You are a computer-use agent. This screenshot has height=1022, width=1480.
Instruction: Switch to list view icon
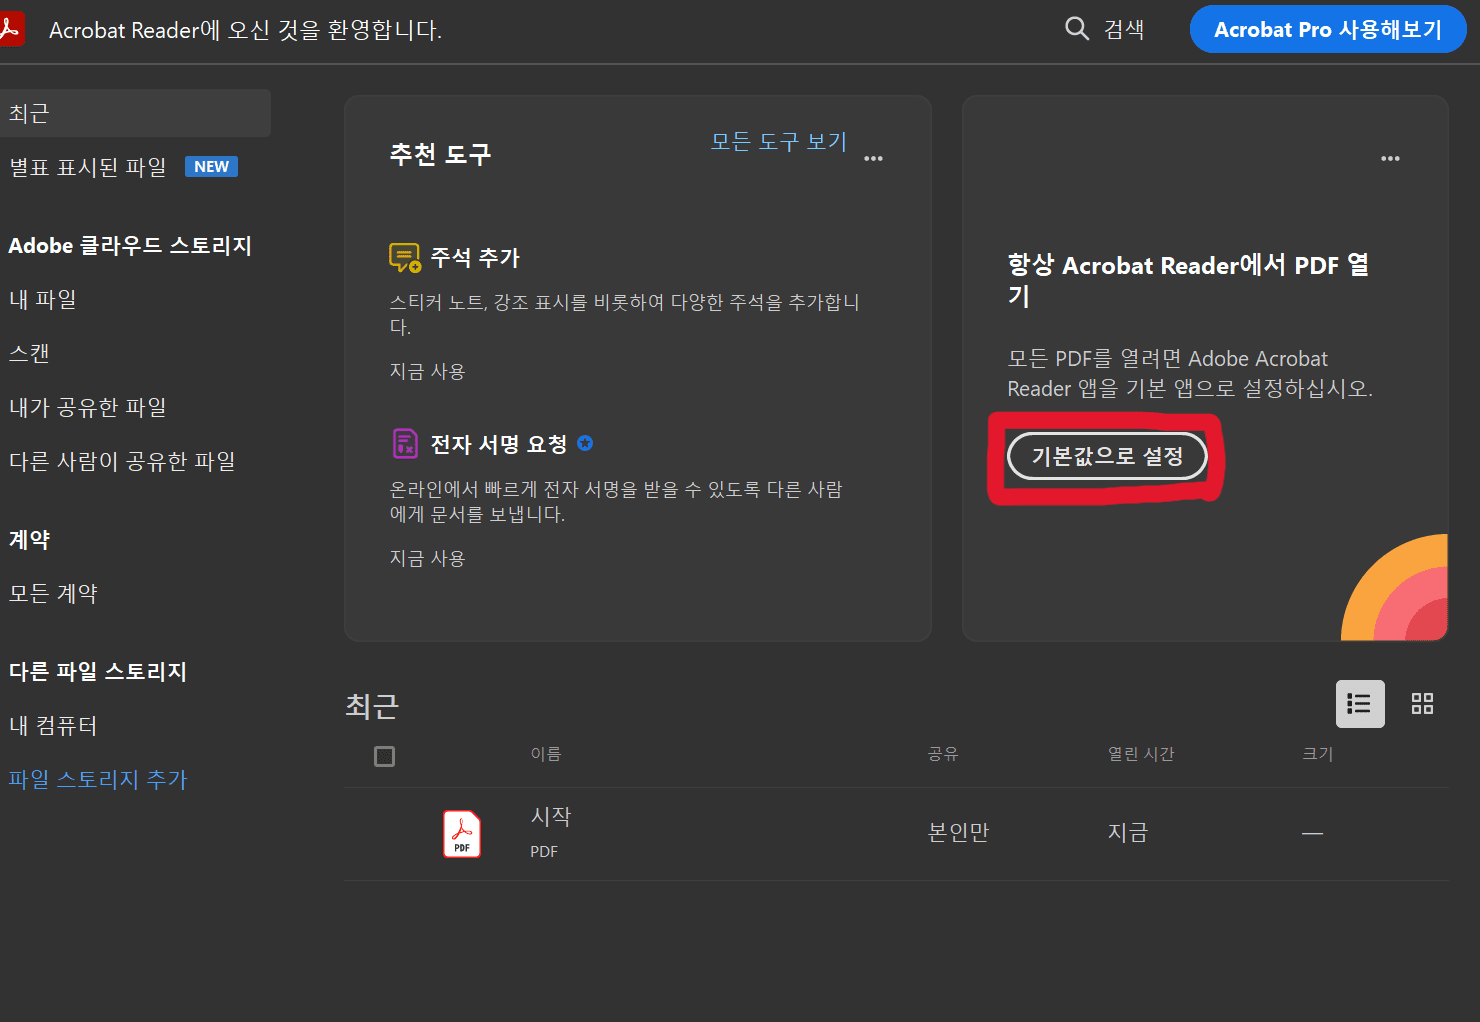[x=1360, y=703]
